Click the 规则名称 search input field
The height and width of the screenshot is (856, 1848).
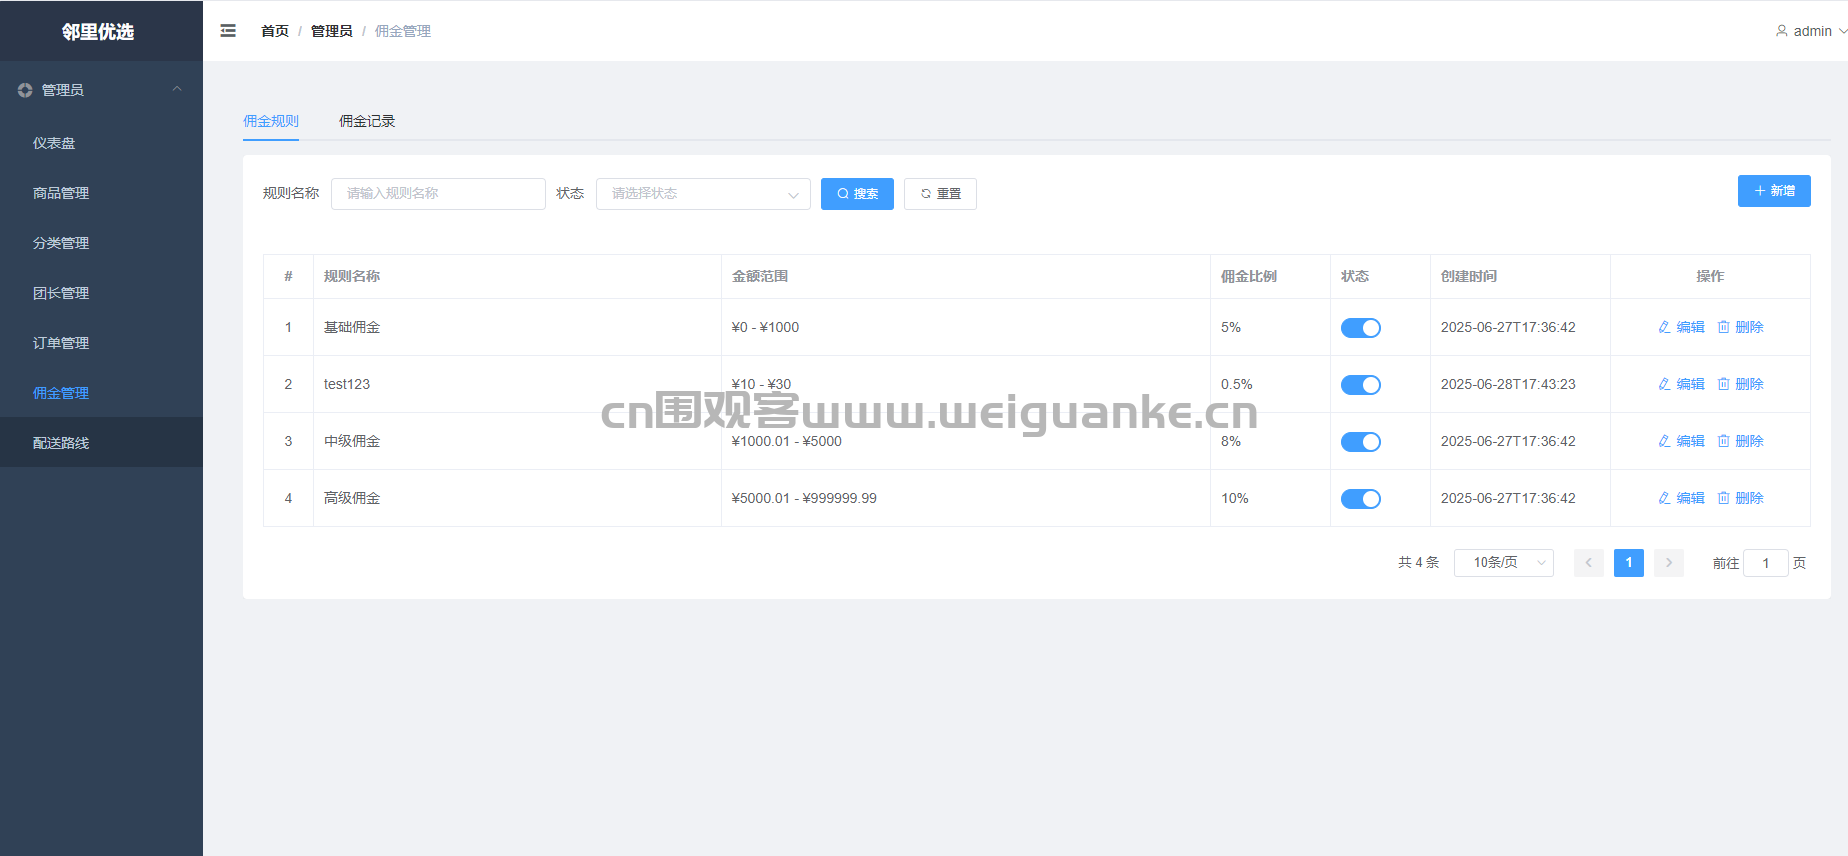click(438, 194)
